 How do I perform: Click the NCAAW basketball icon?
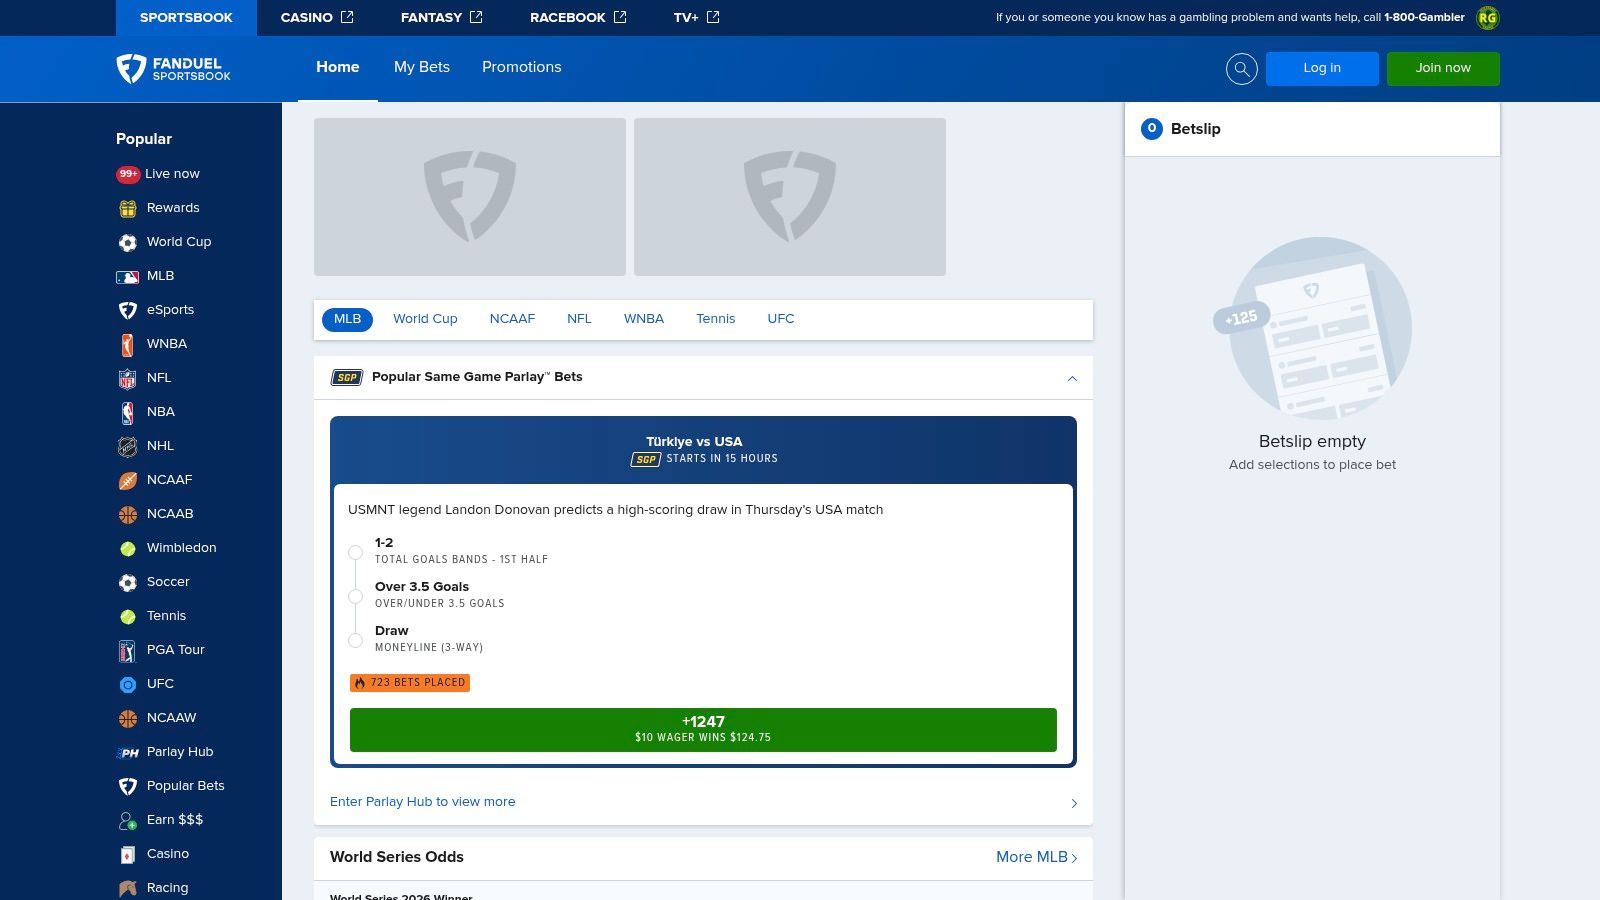(128, 718)
